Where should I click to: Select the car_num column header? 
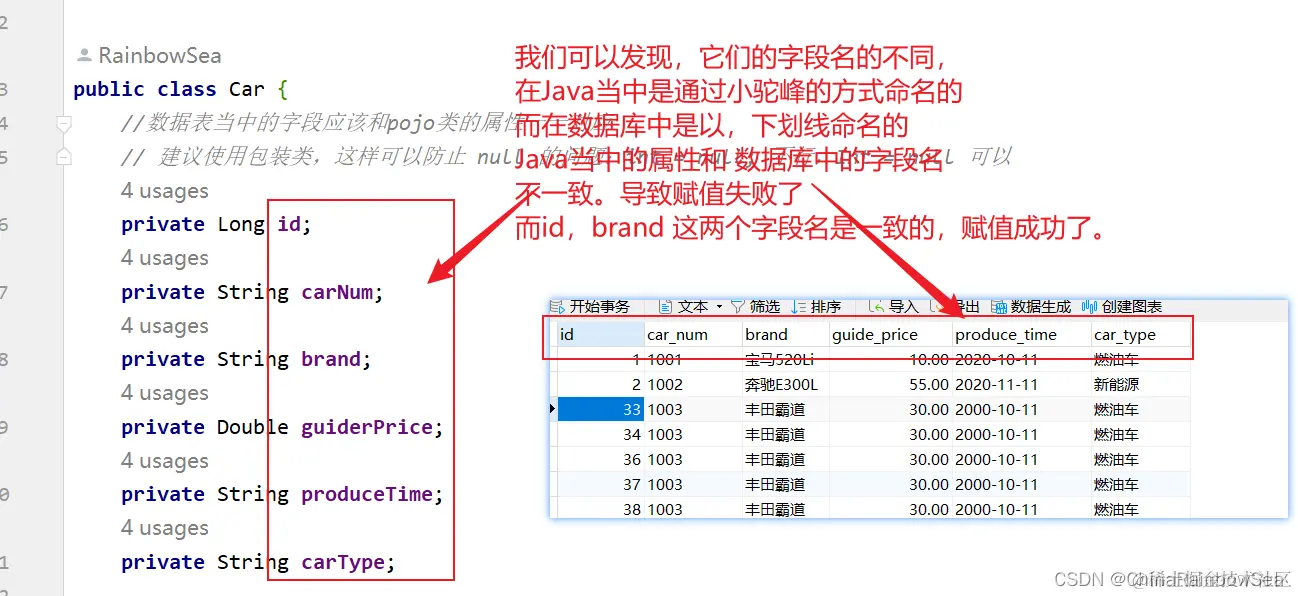coord(693,334)
